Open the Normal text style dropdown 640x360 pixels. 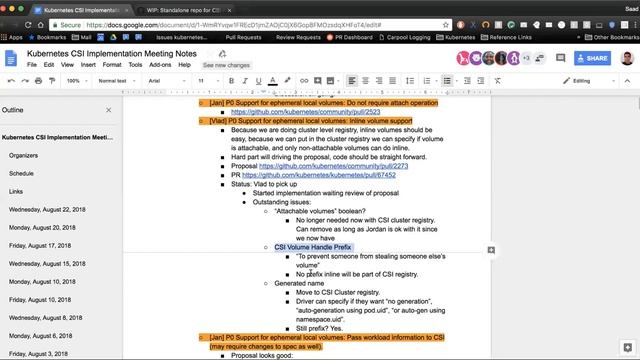pyautogui.click(x=117, y=81)
